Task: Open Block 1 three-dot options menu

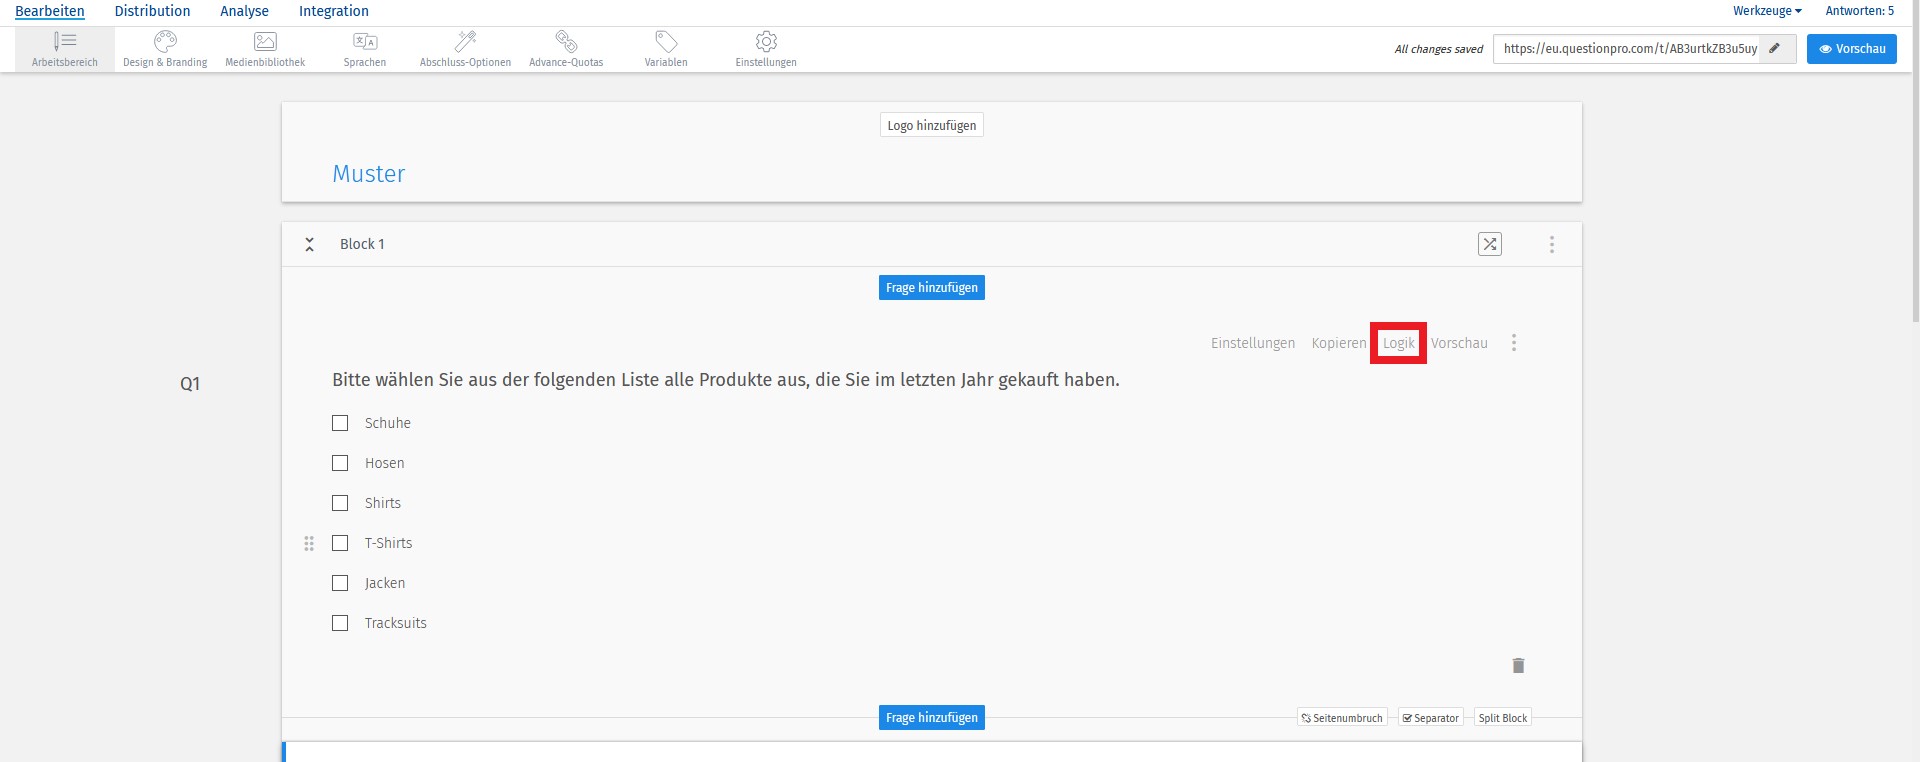Action: pos(1552,244)
